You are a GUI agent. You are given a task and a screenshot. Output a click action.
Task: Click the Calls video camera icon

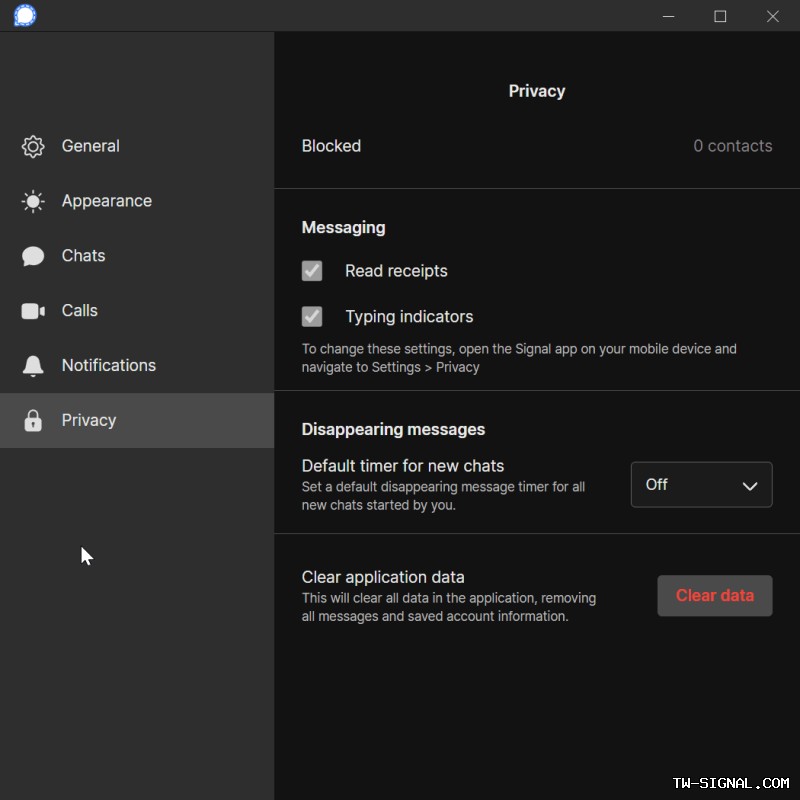33,311
